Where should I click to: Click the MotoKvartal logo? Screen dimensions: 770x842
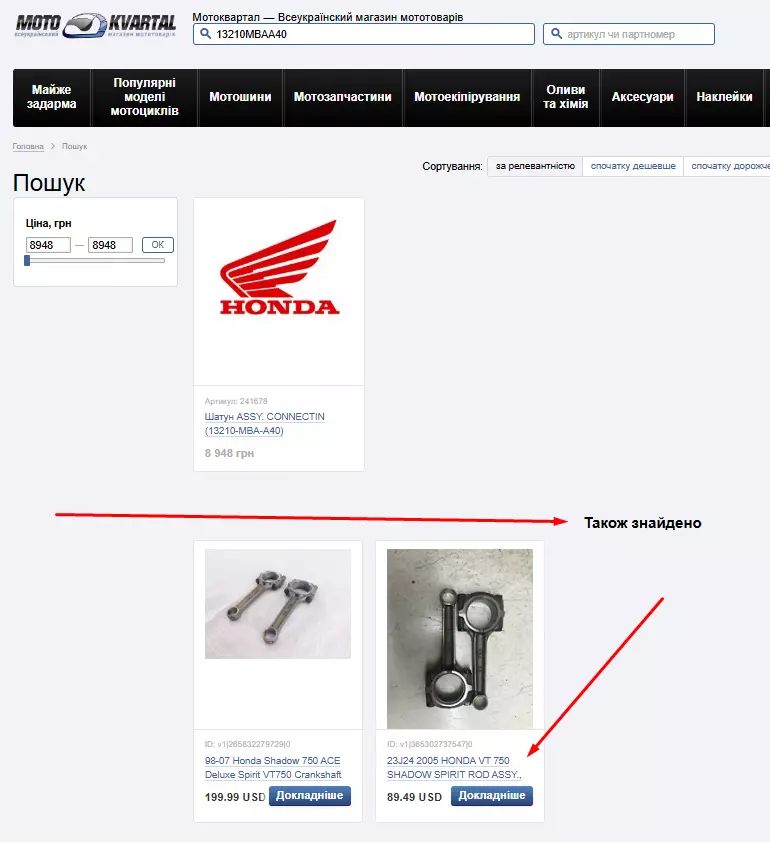click(96, 25)
